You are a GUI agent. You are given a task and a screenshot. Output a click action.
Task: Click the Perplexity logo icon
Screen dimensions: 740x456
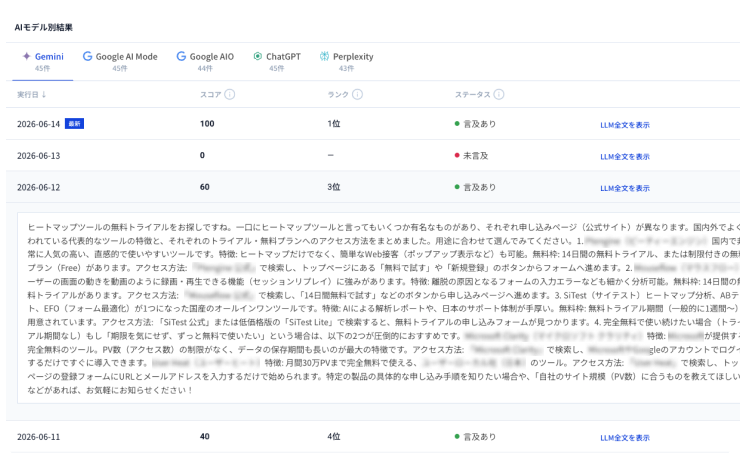pyautogui.click(x=324, y=56)
